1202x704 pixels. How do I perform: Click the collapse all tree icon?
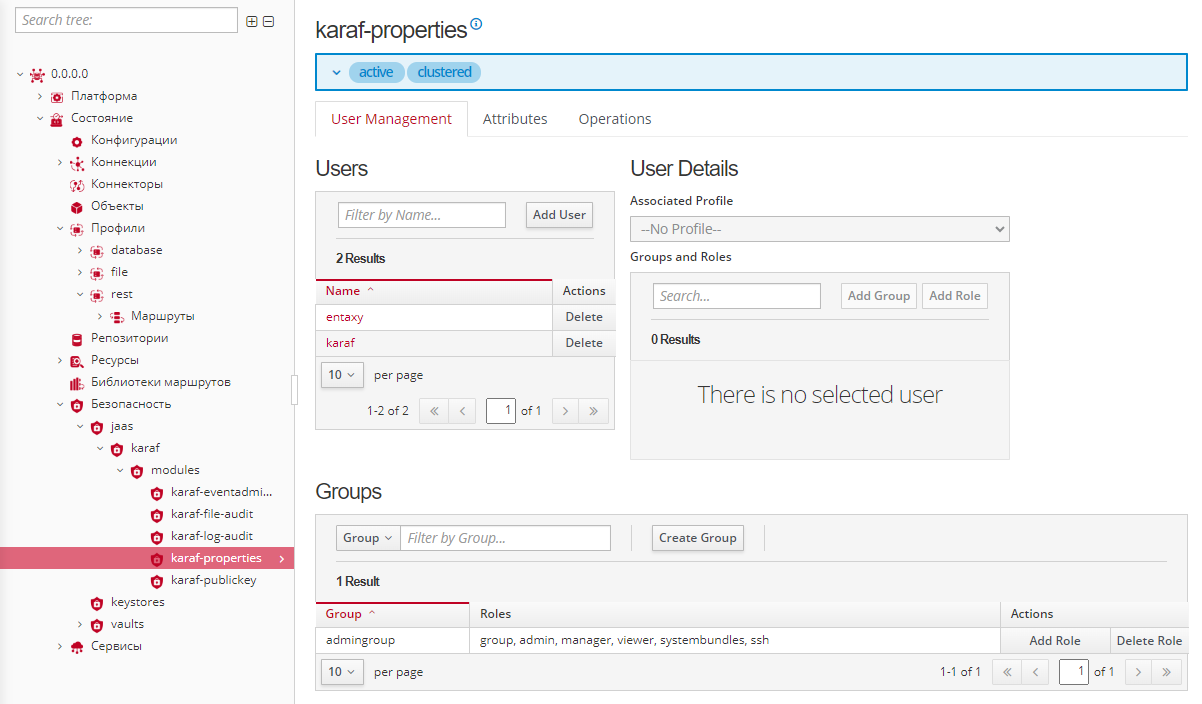pos(268,21)
